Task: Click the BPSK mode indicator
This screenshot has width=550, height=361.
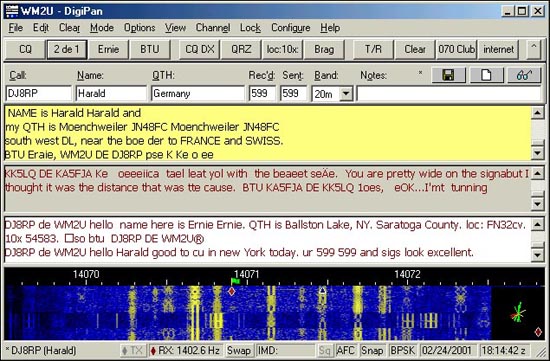Action: click(403, 350)
